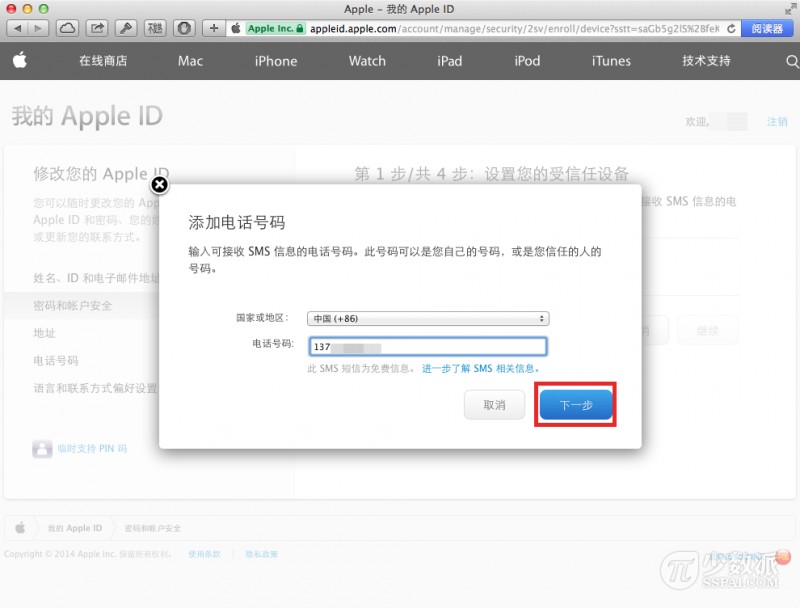The width and height of the screenshot is (800, 608).
Task: Click the green zoom window button
Action: (43, 9)
